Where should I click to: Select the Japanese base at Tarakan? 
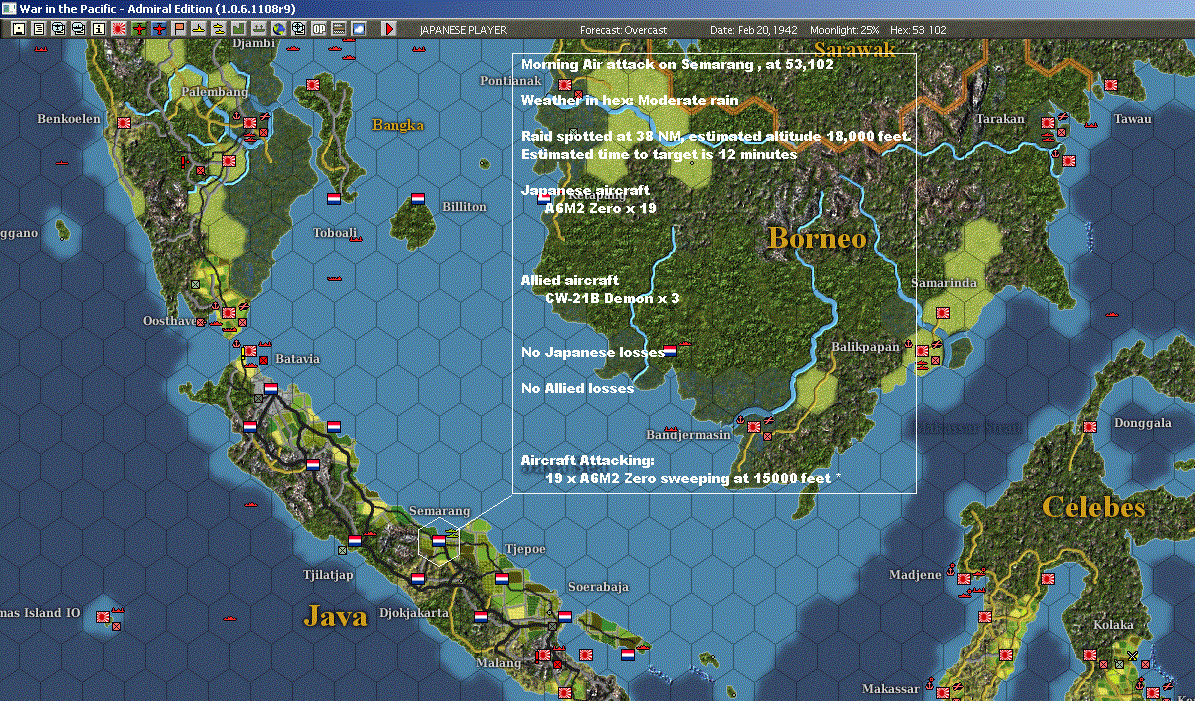pyautogui.click(x=1049, y=123)
